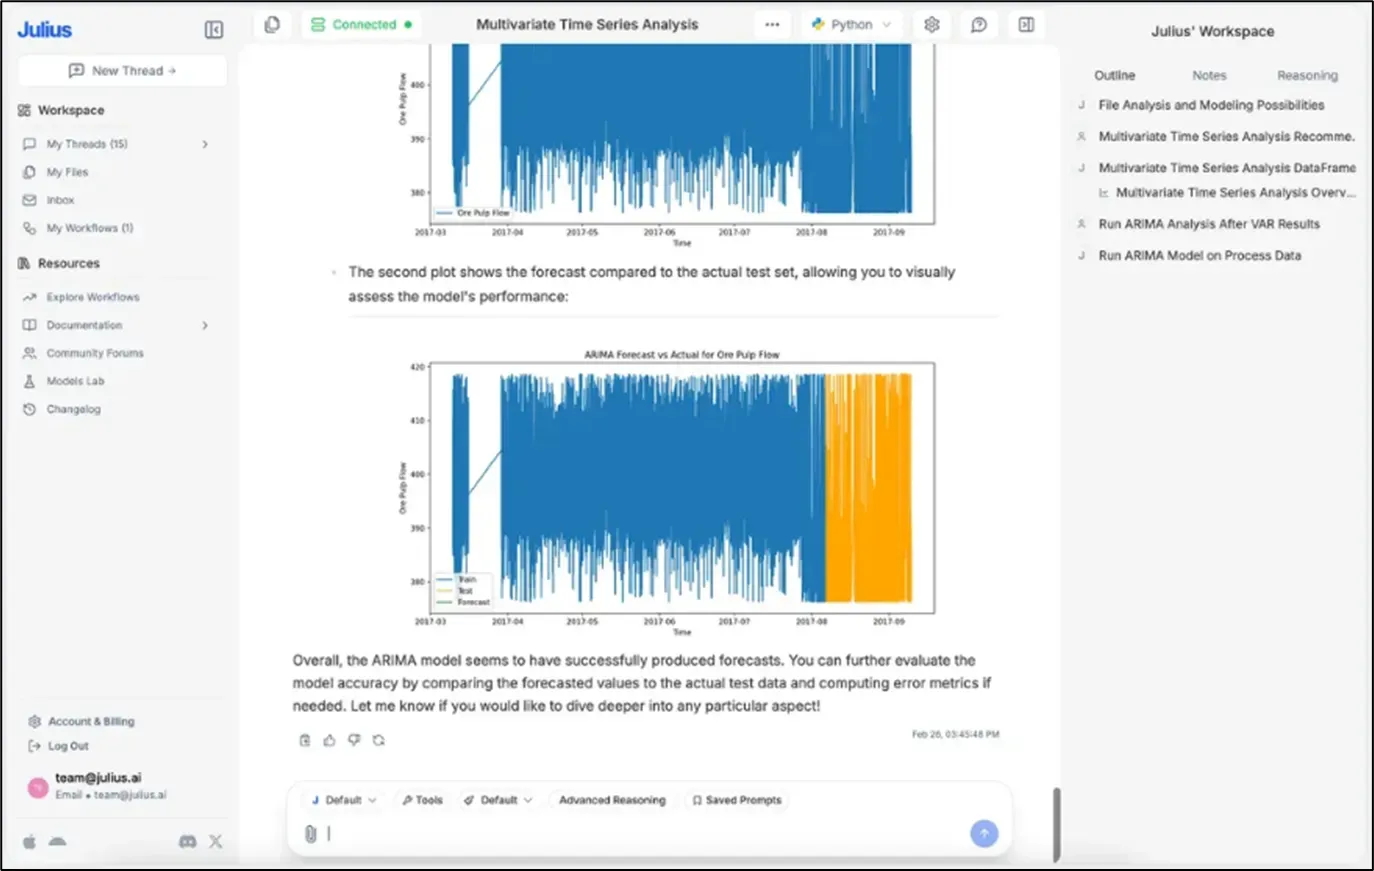This screenshot has width=1374, height=871.
Task: Click the thumbs down feedback icon
Action: tap(354, 740)
